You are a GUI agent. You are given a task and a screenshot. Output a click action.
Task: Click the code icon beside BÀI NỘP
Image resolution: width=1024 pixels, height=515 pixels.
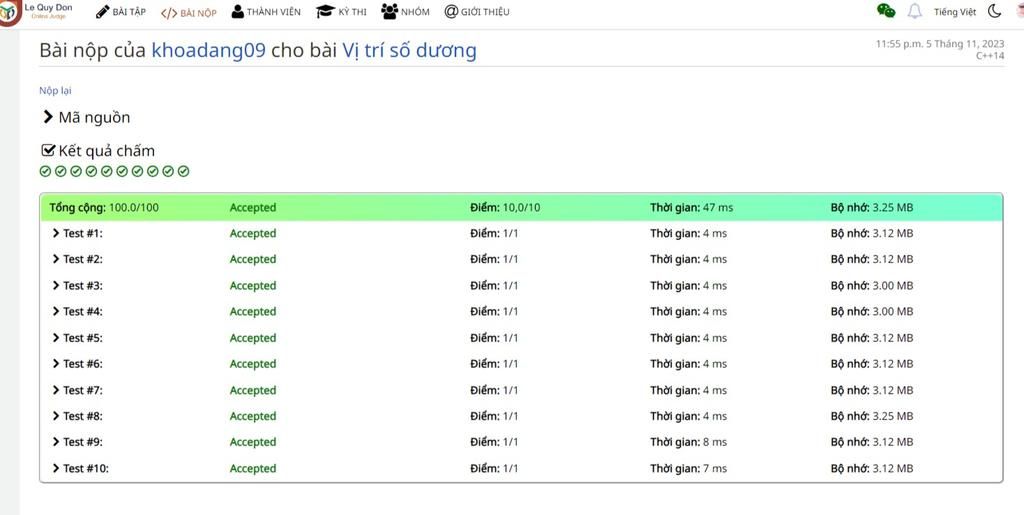169,12
